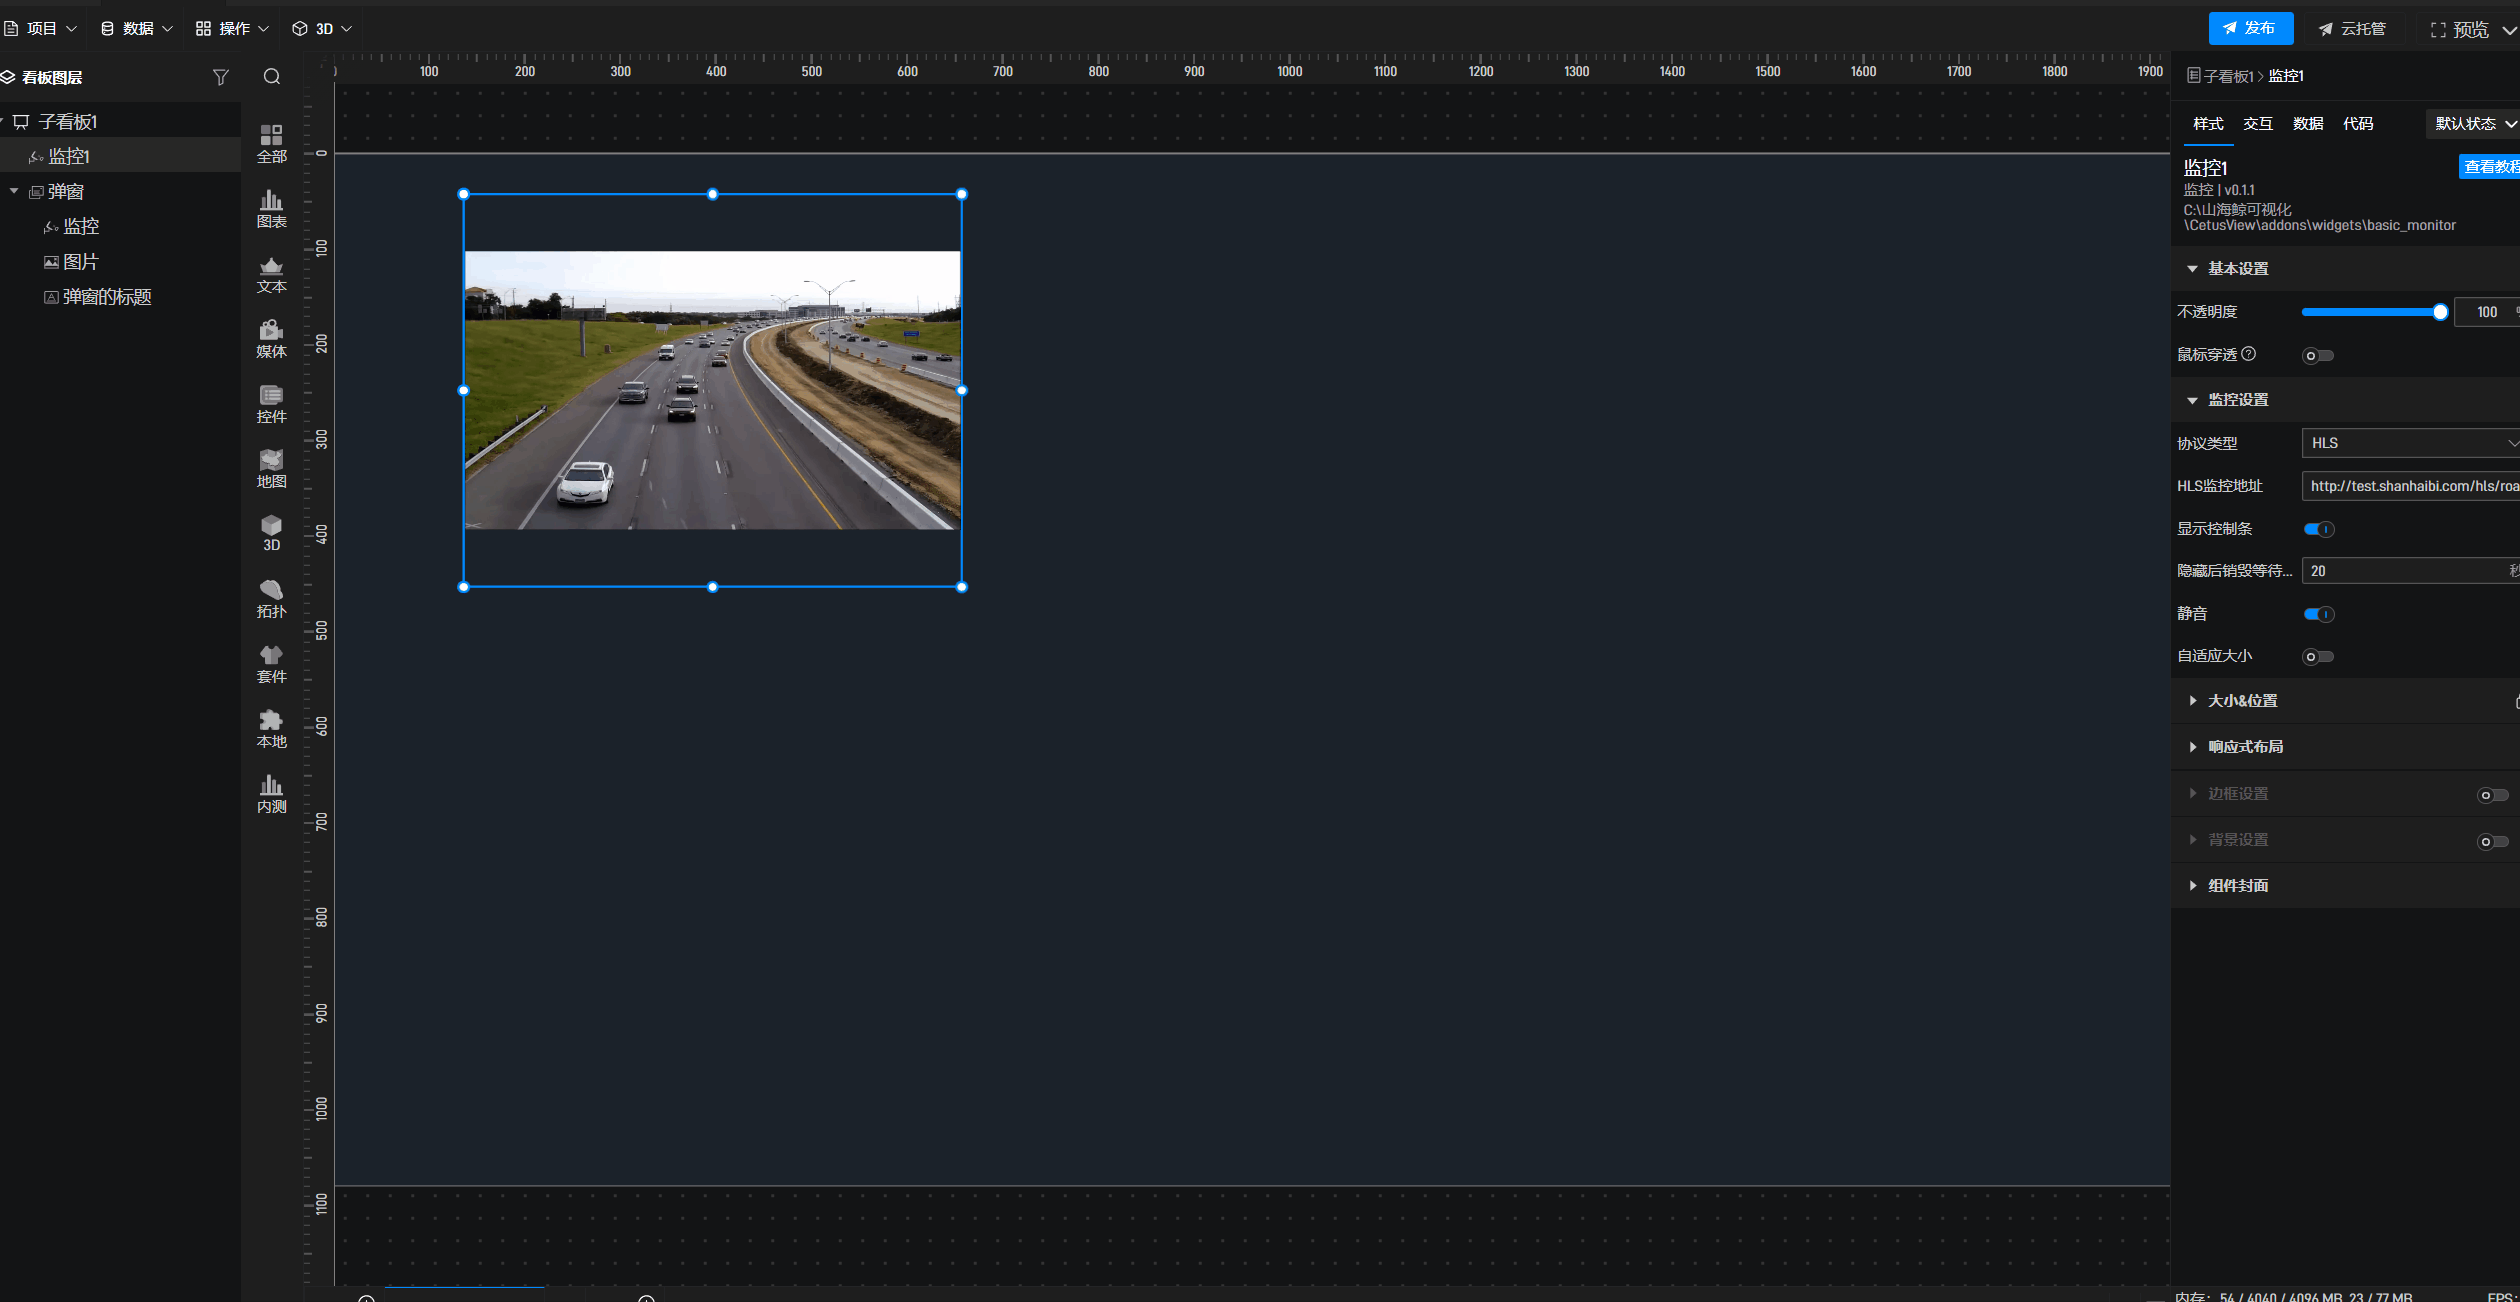Click the layer search magnifier icon
The image size is (2520, 1302).
pyautogui.click(x=271, y=77)
